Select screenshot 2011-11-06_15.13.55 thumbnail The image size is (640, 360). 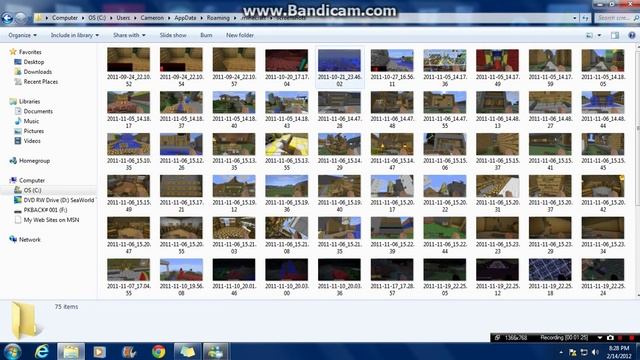(x=287, y=144)
